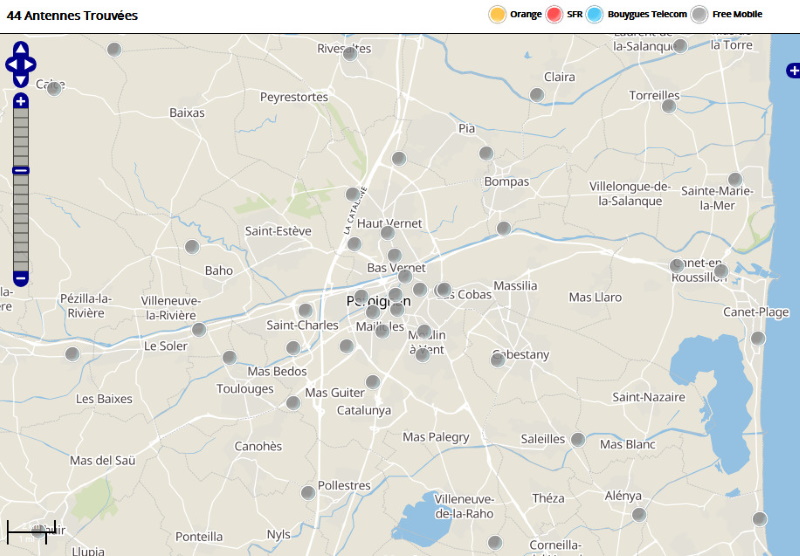This screenshot has height=556, width=800.
Task: Toggle the SFR operator legend circle
Action: point(554,14)
